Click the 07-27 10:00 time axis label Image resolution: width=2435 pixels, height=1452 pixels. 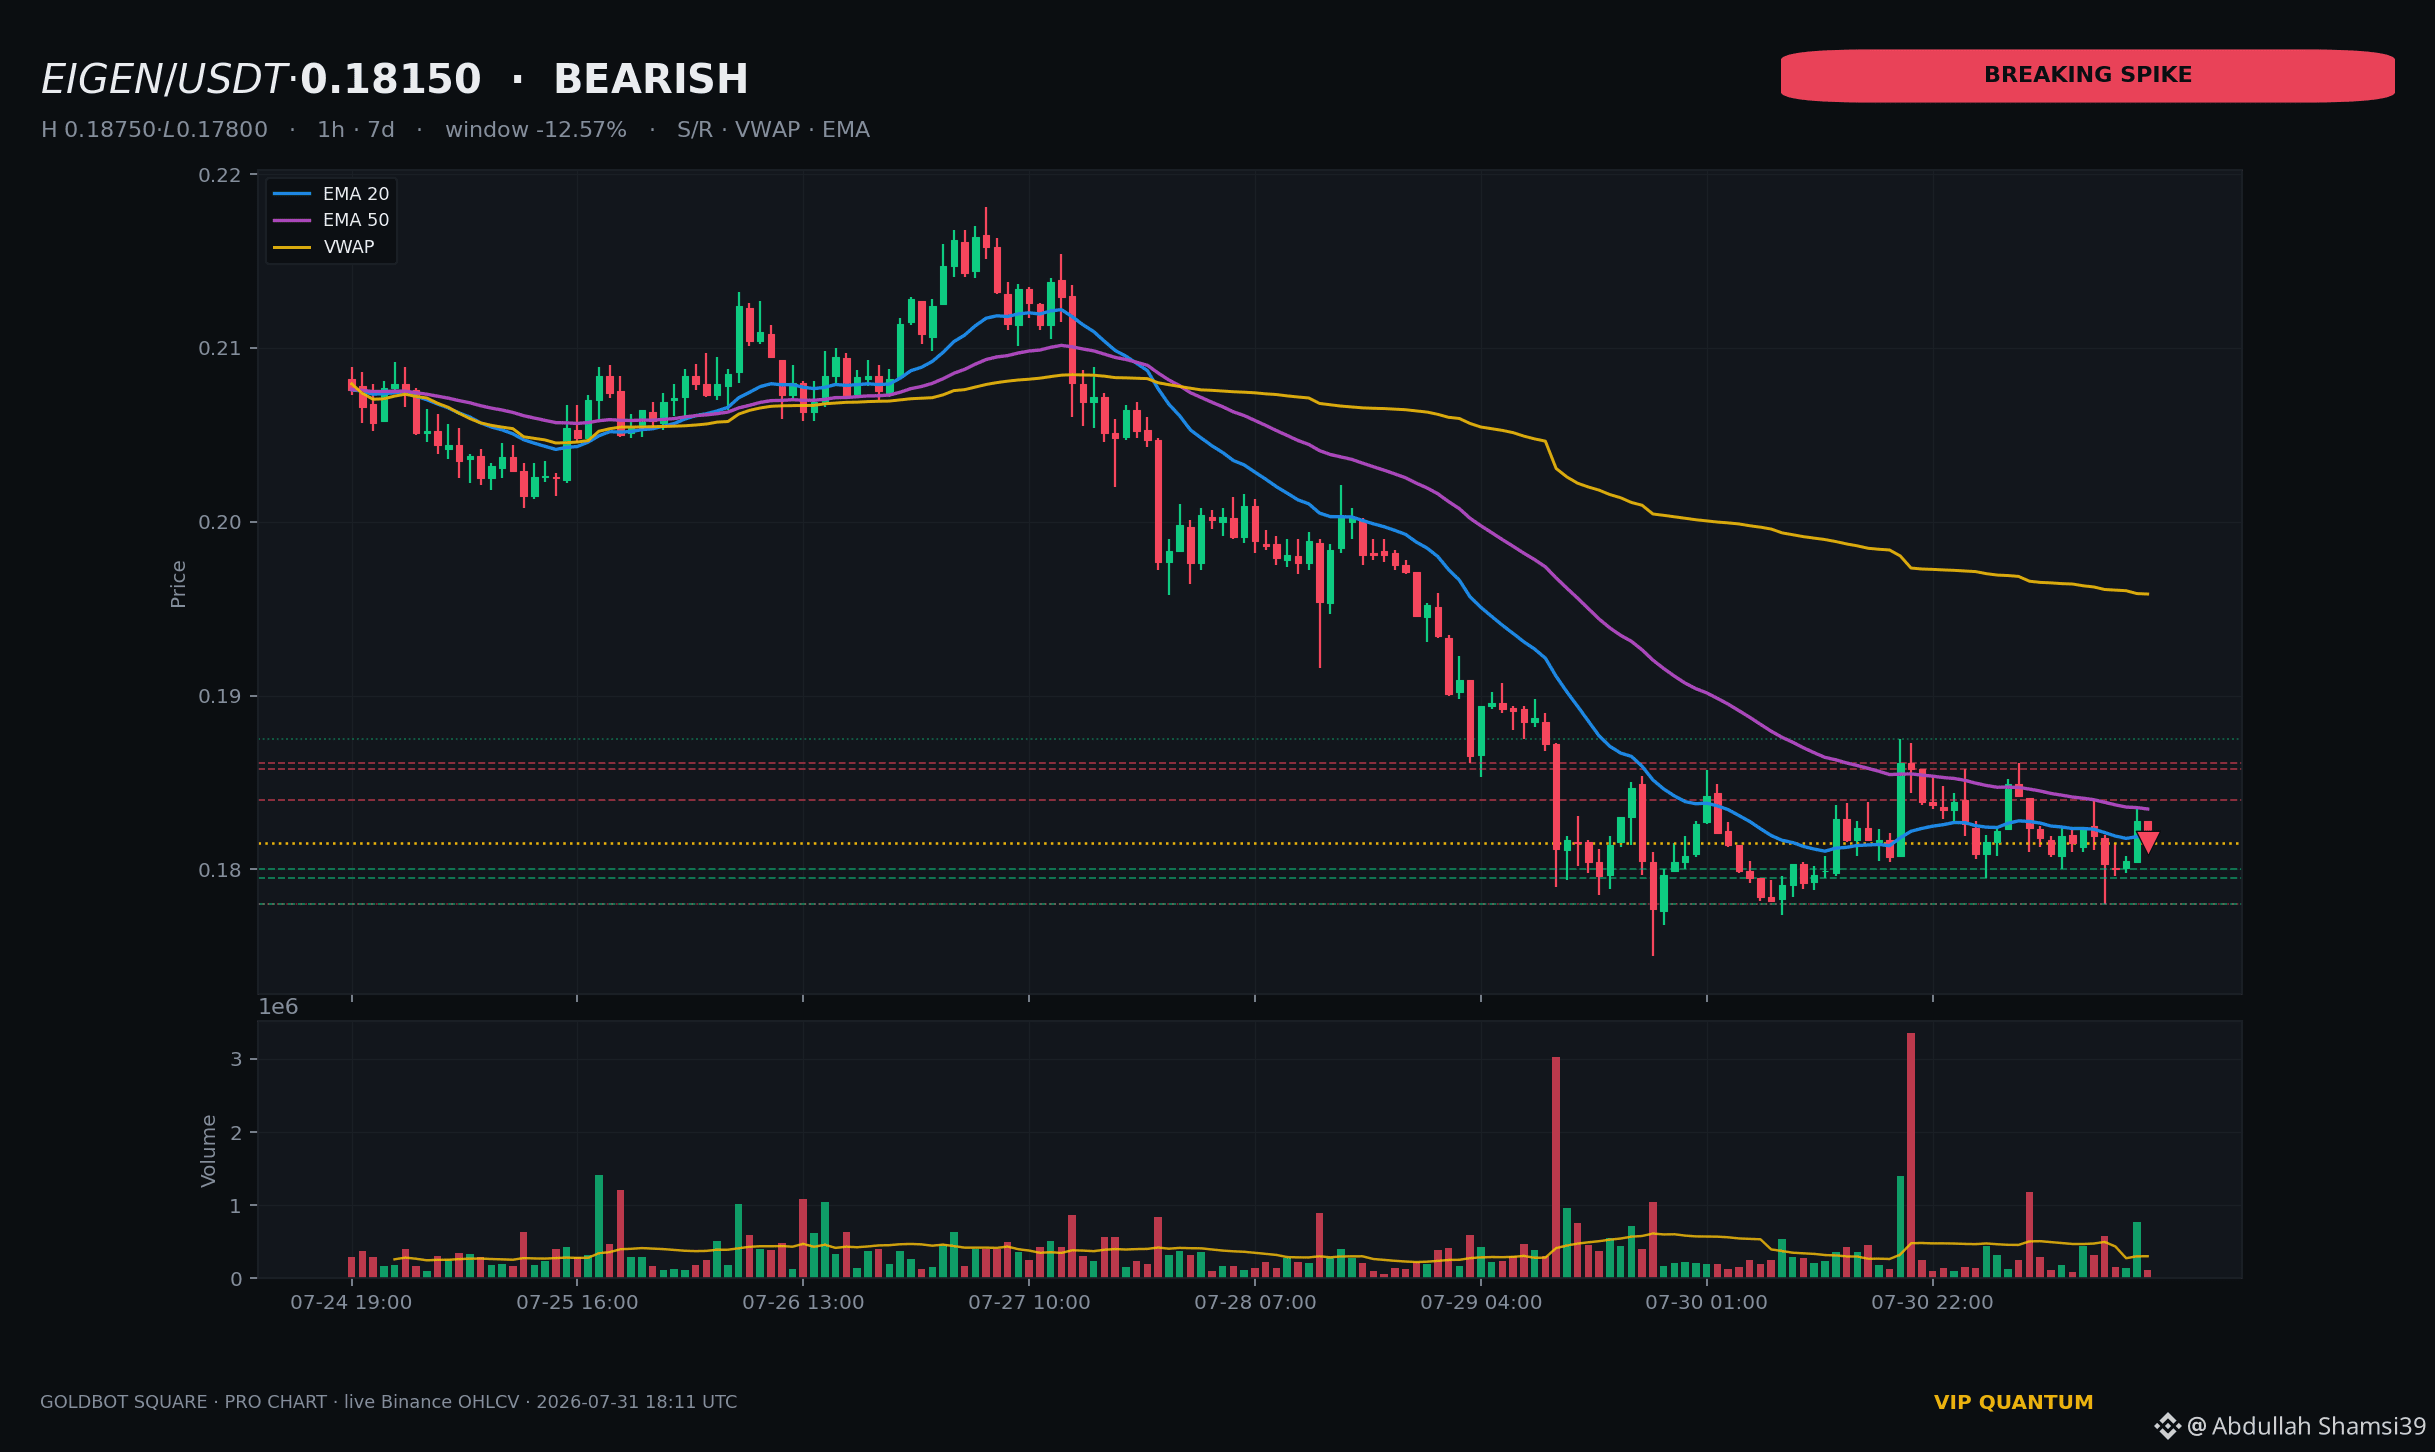point(1029,1303)
